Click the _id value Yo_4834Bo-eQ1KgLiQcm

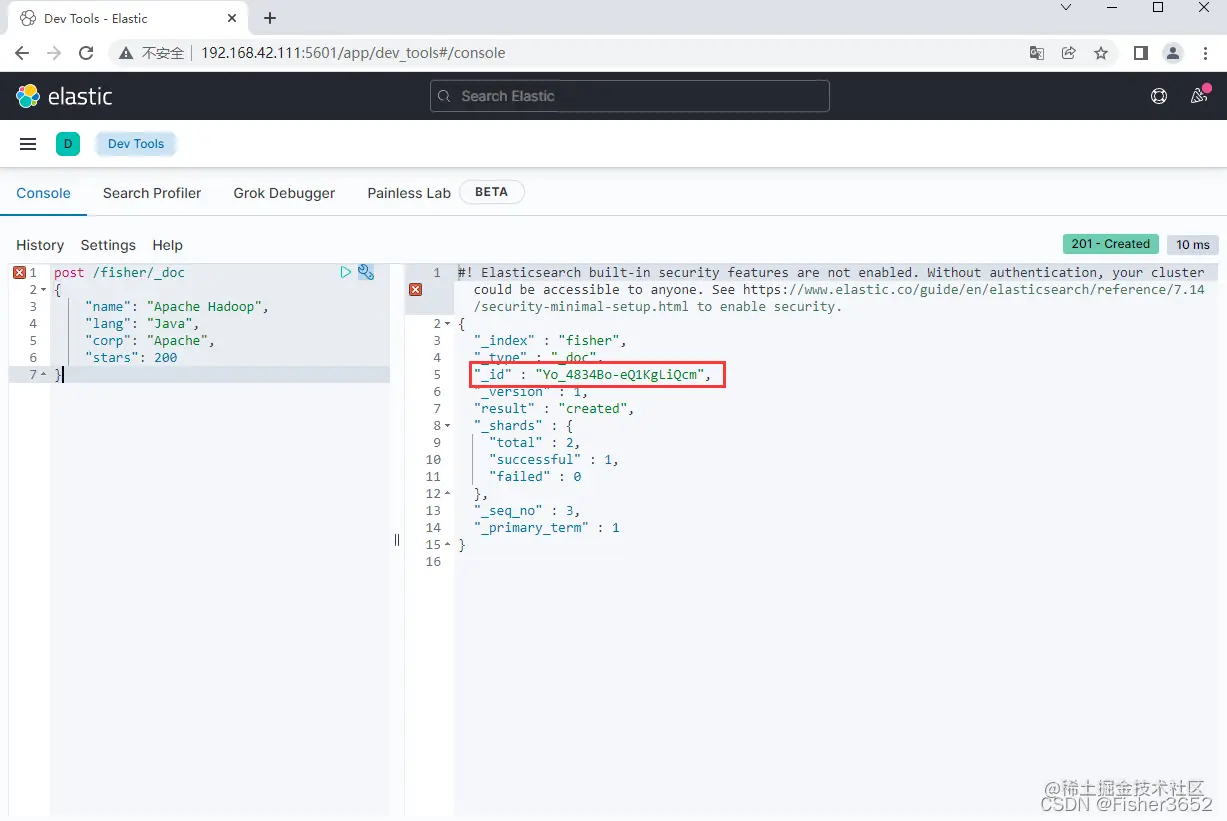[618, 375]
